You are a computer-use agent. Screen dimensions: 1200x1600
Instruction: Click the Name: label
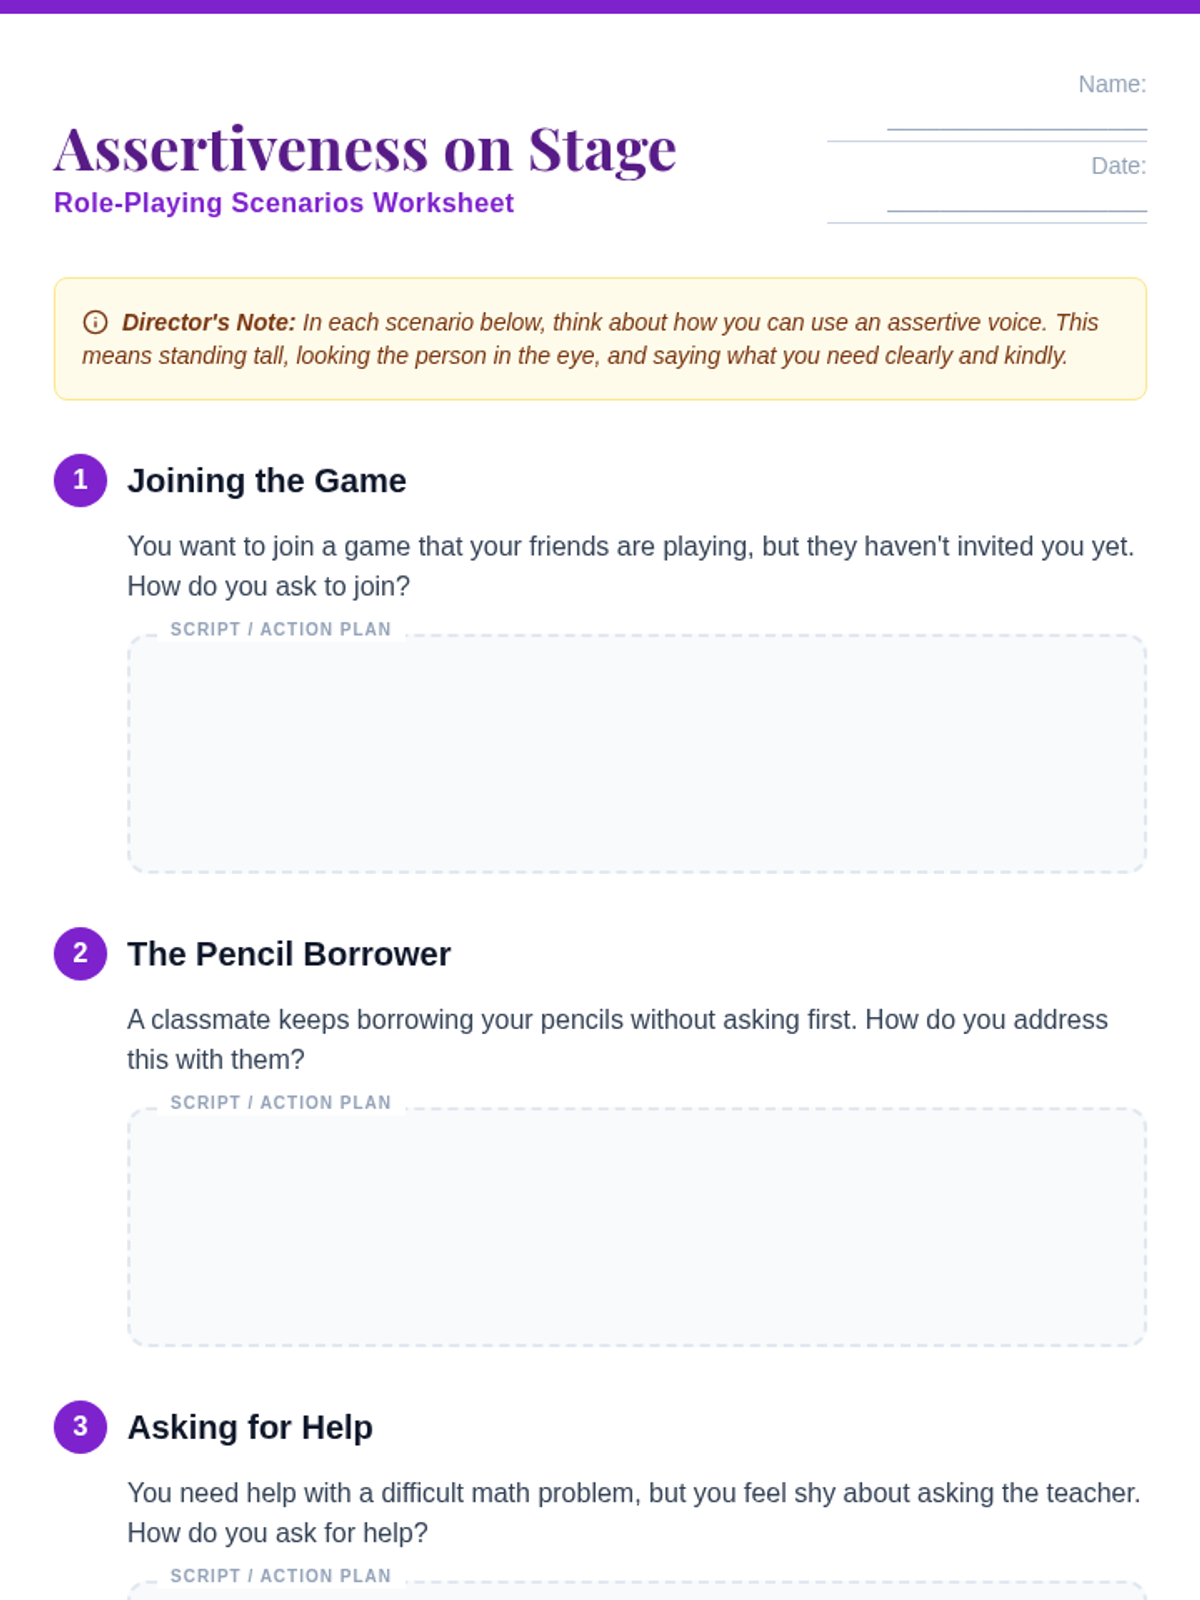click(1112, 84)
